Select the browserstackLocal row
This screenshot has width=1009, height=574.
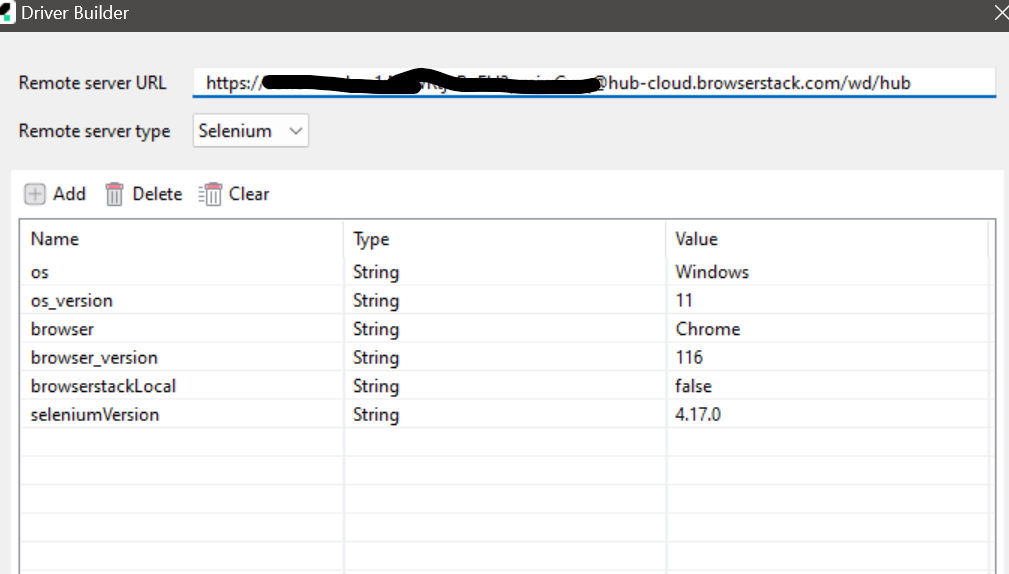pyautogui.click(x=103, y=386)
